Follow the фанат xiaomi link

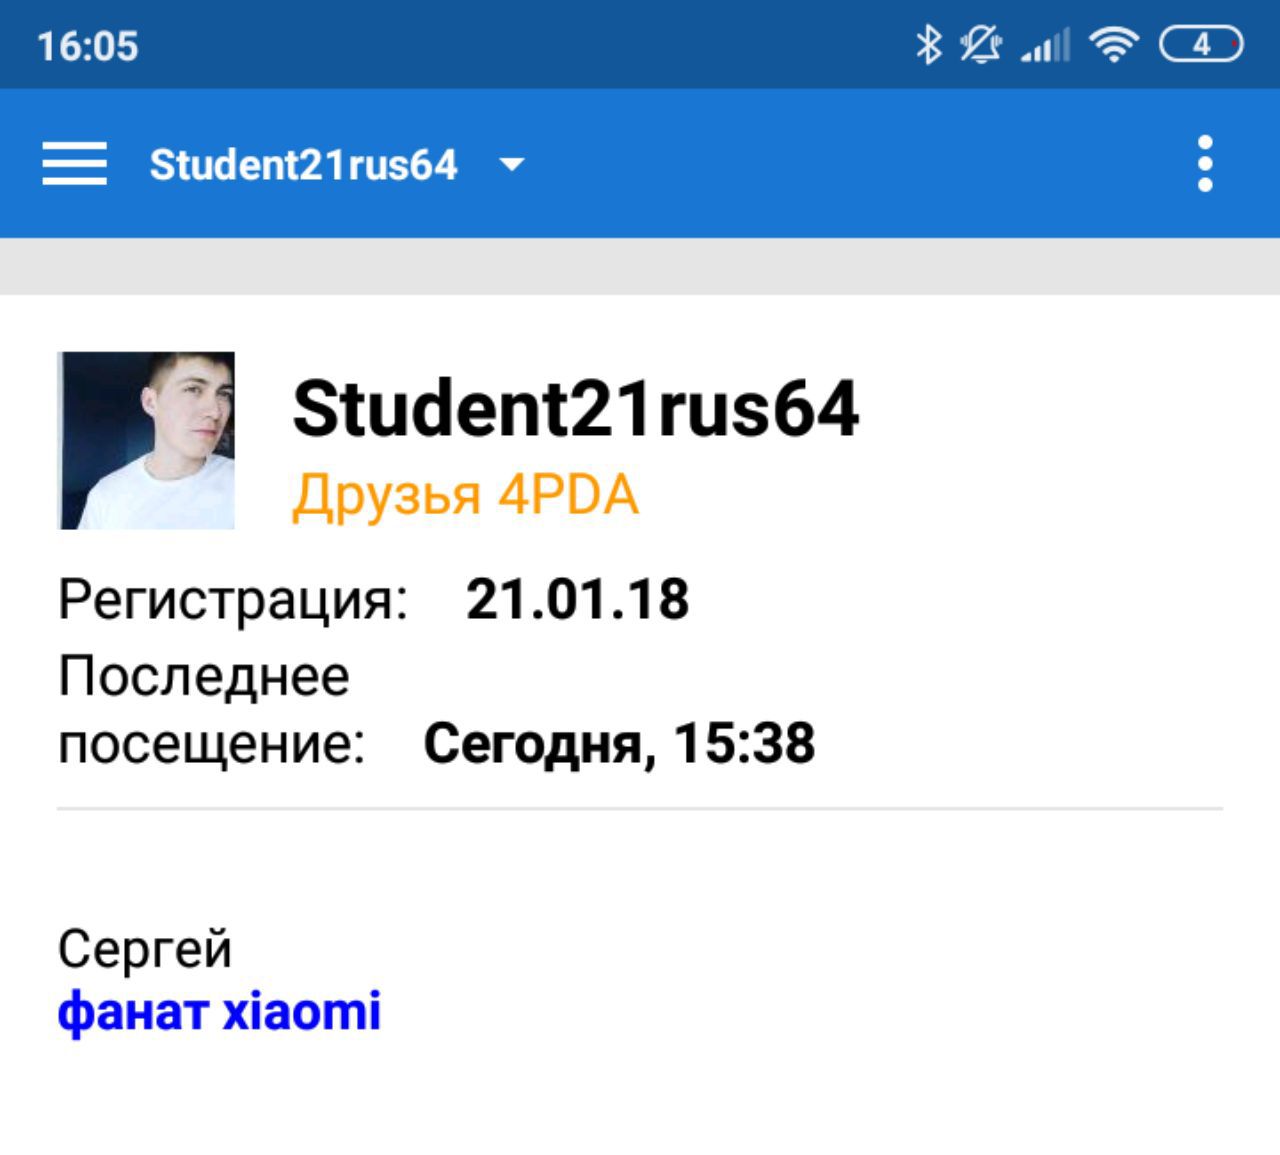click(219, 1011)
